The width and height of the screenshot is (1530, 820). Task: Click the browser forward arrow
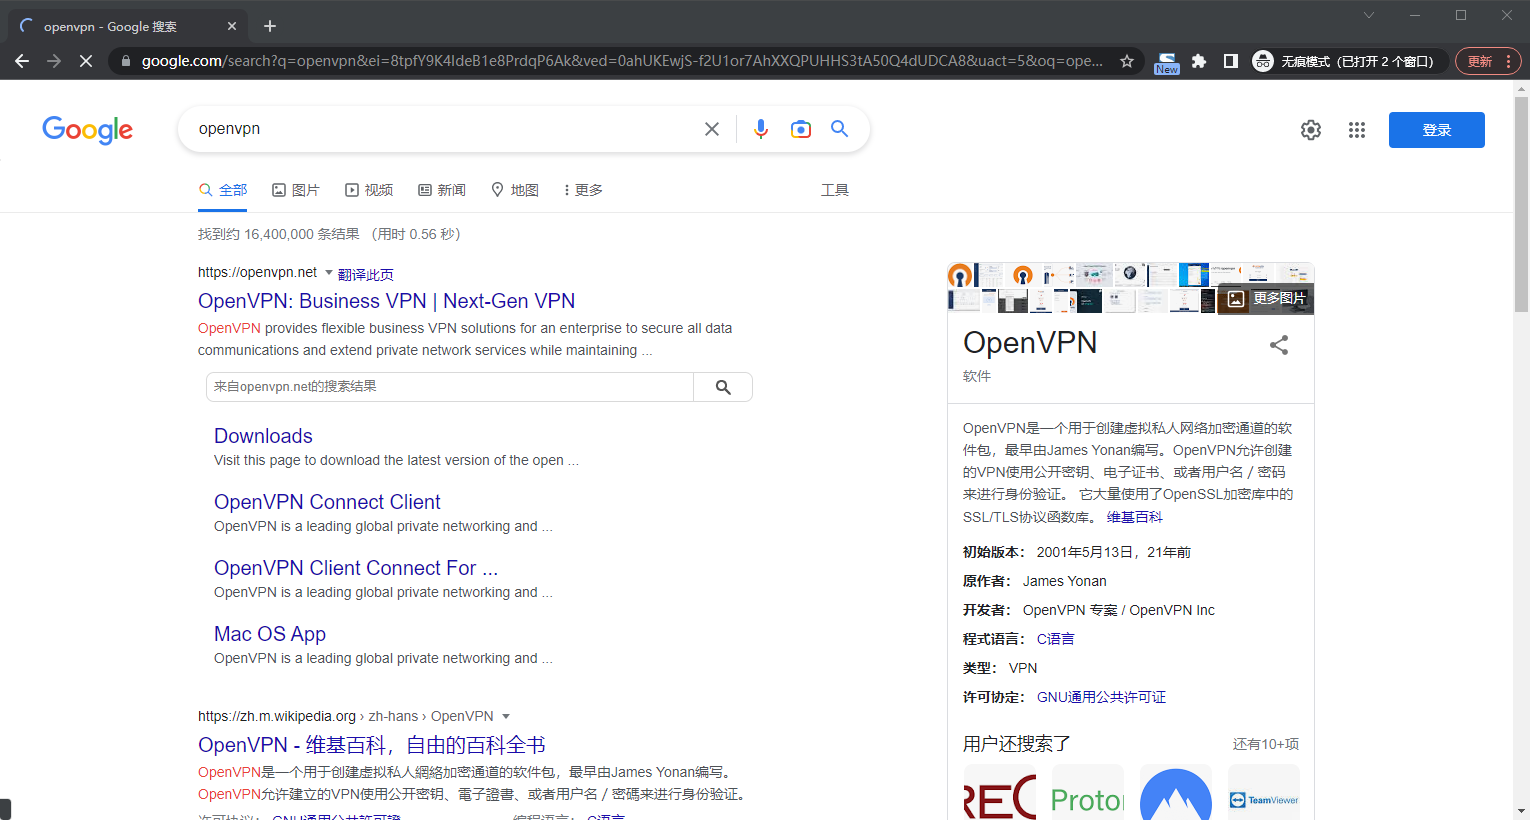(x=54, y=61)
